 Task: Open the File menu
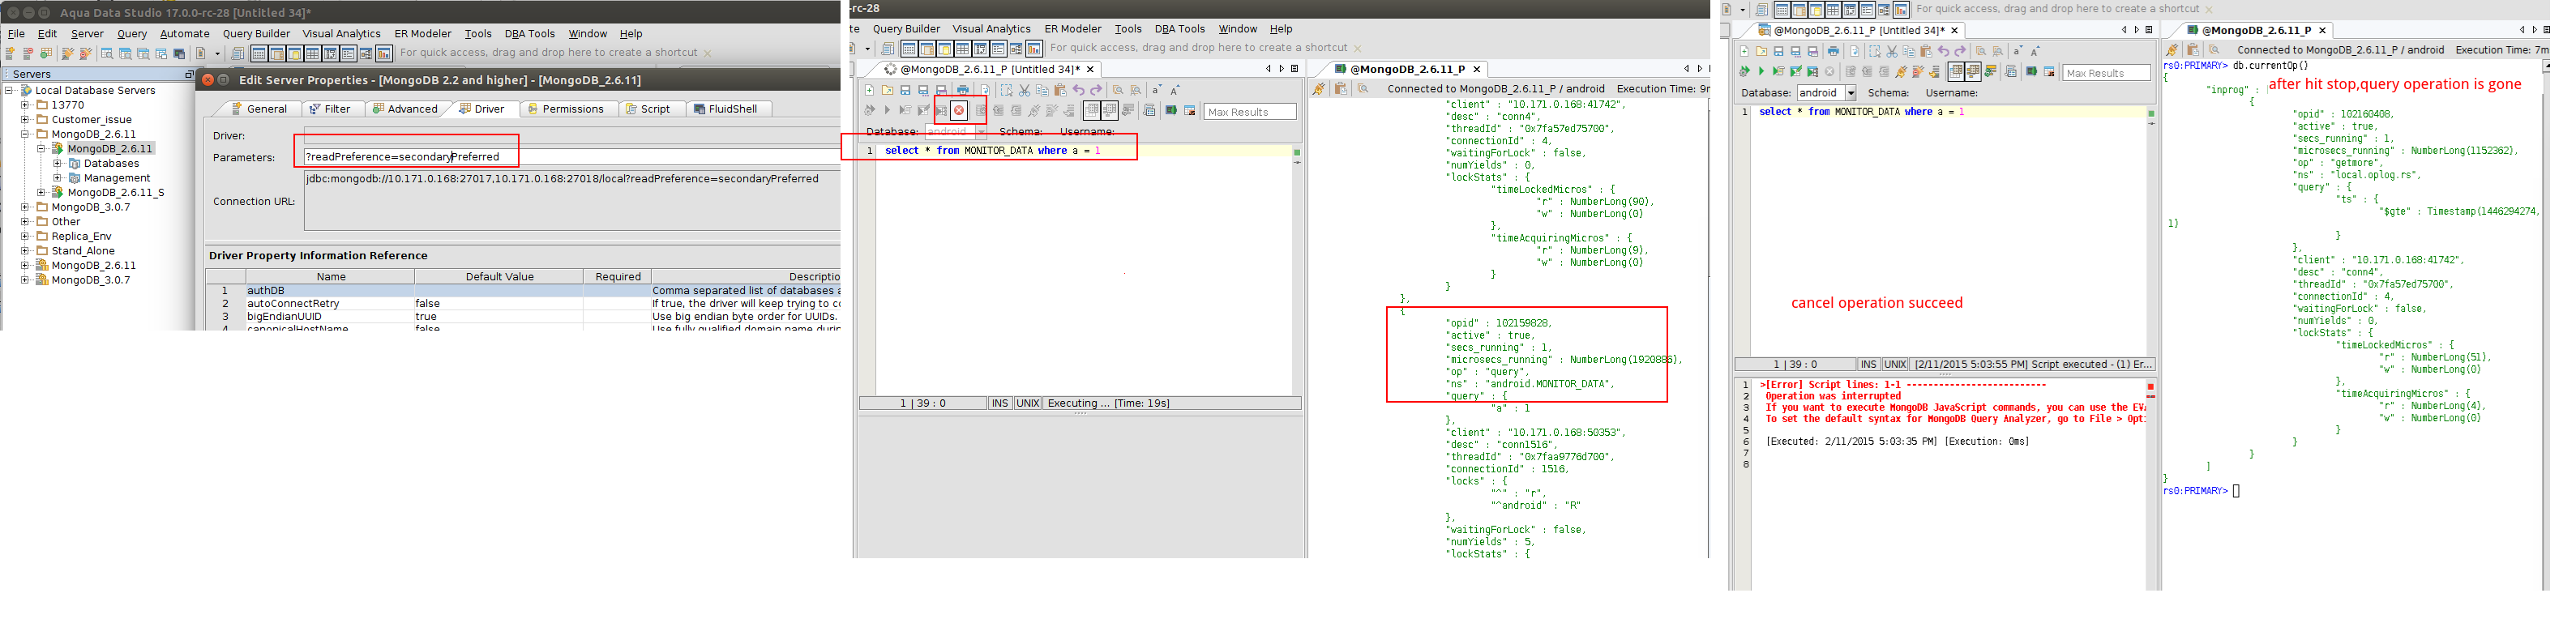point(16,34)
